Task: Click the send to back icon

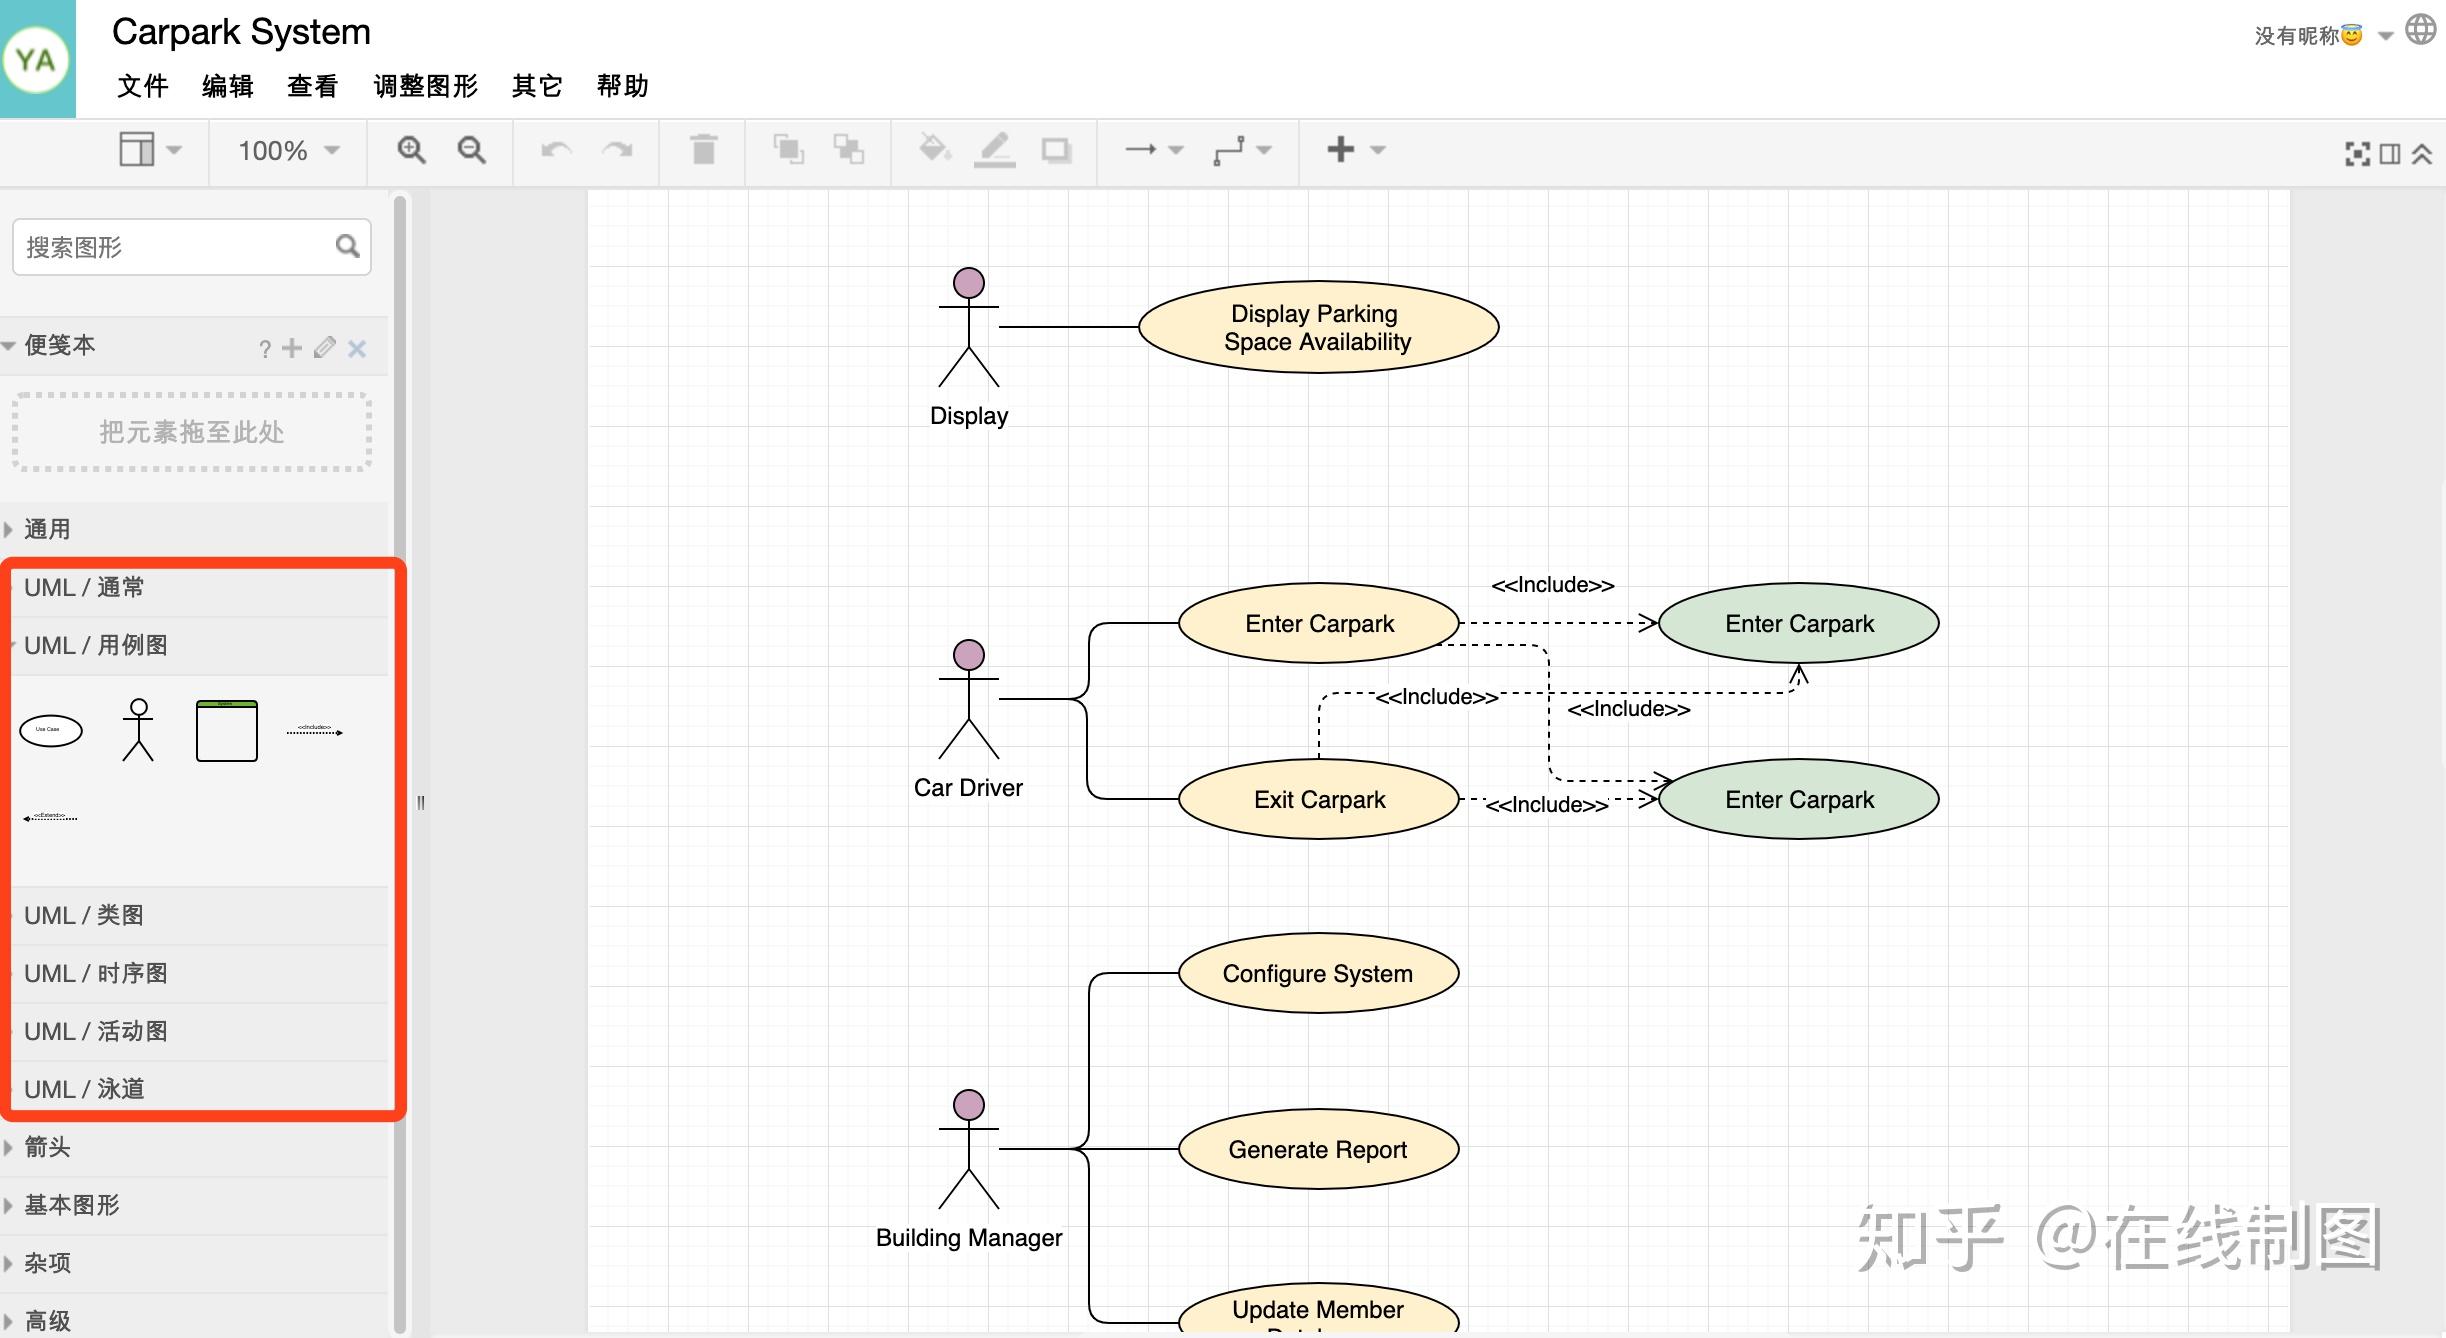Action: pos(849,149)
